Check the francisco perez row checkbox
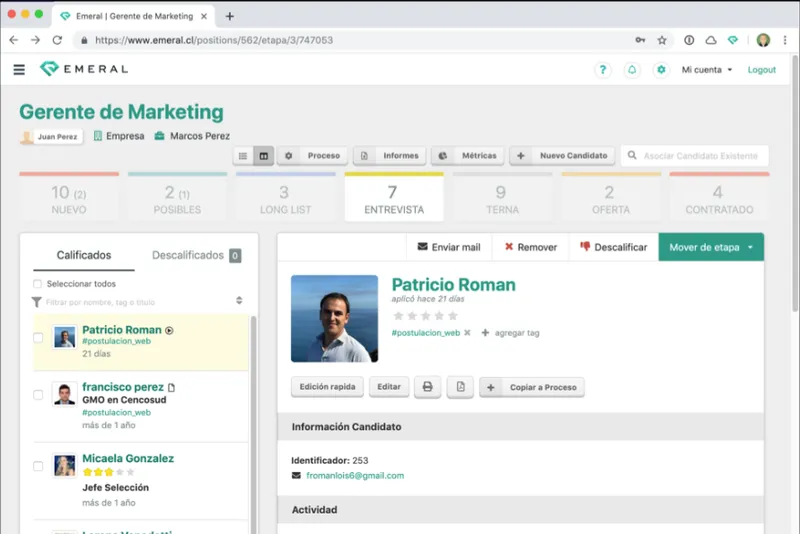The width and height of the screenshot is (800, 534). (x=38, y=395)
